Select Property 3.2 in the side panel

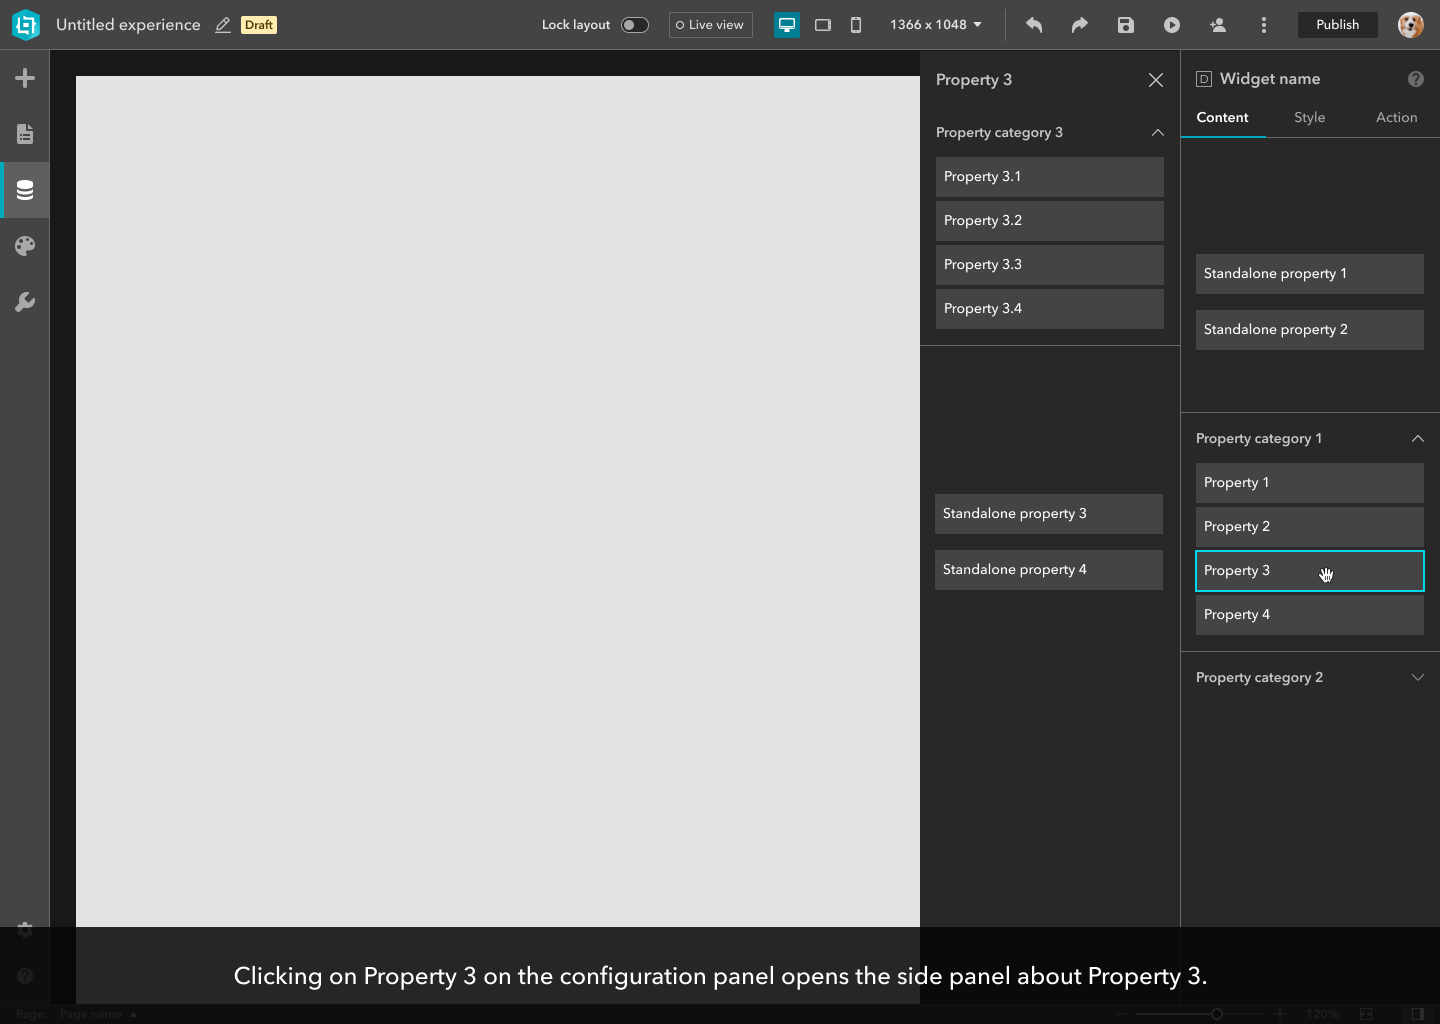point(1049,220)
